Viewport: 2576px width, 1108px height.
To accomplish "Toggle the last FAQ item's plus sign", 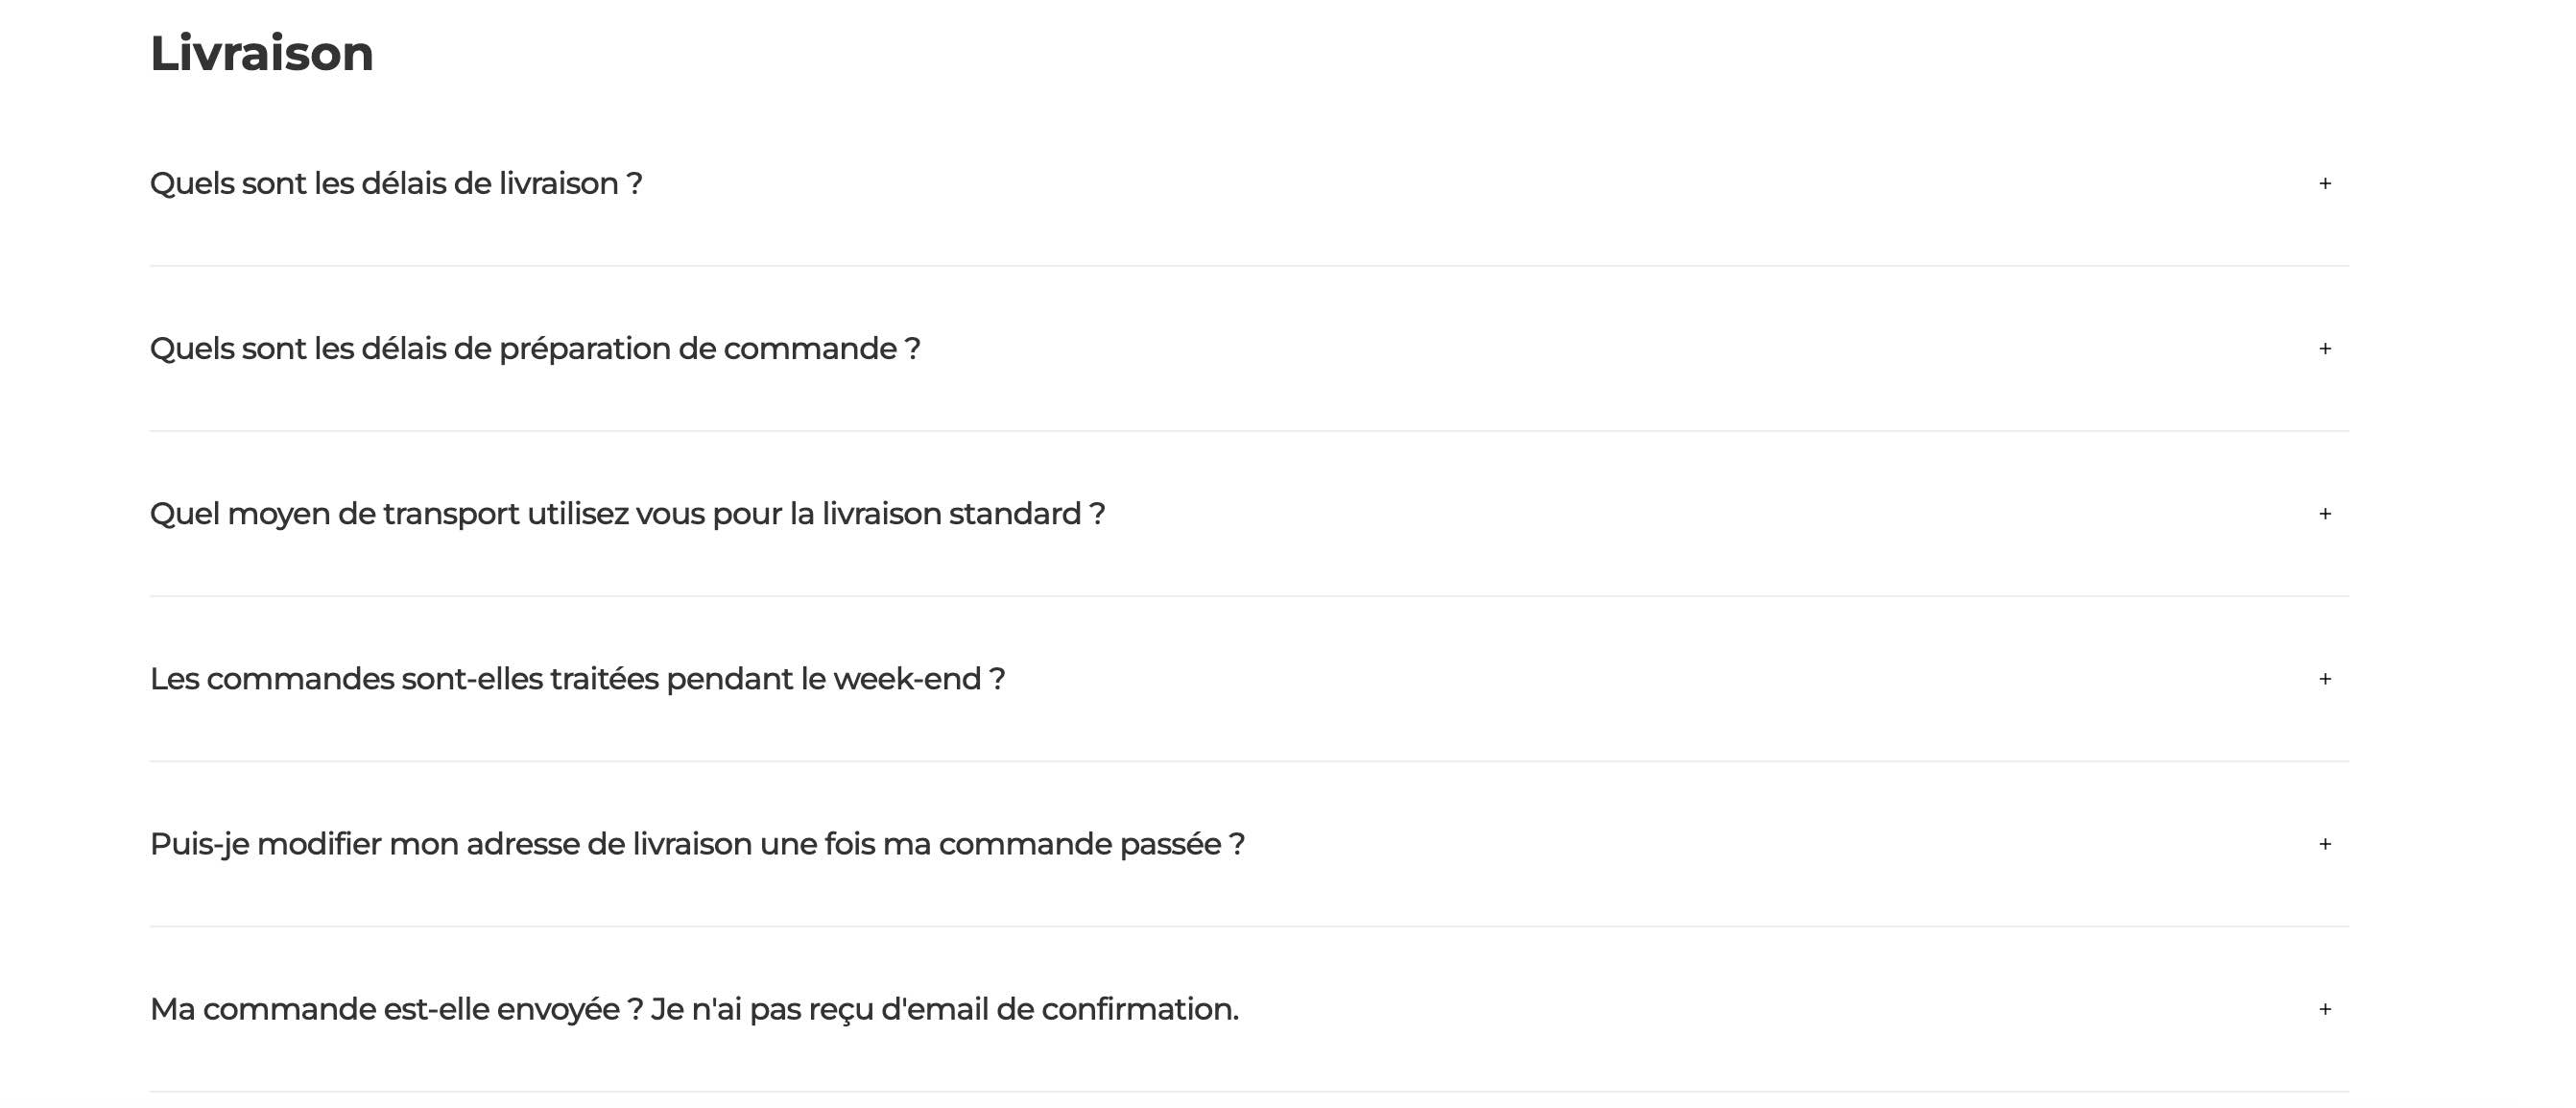I will point(2324,1009).
